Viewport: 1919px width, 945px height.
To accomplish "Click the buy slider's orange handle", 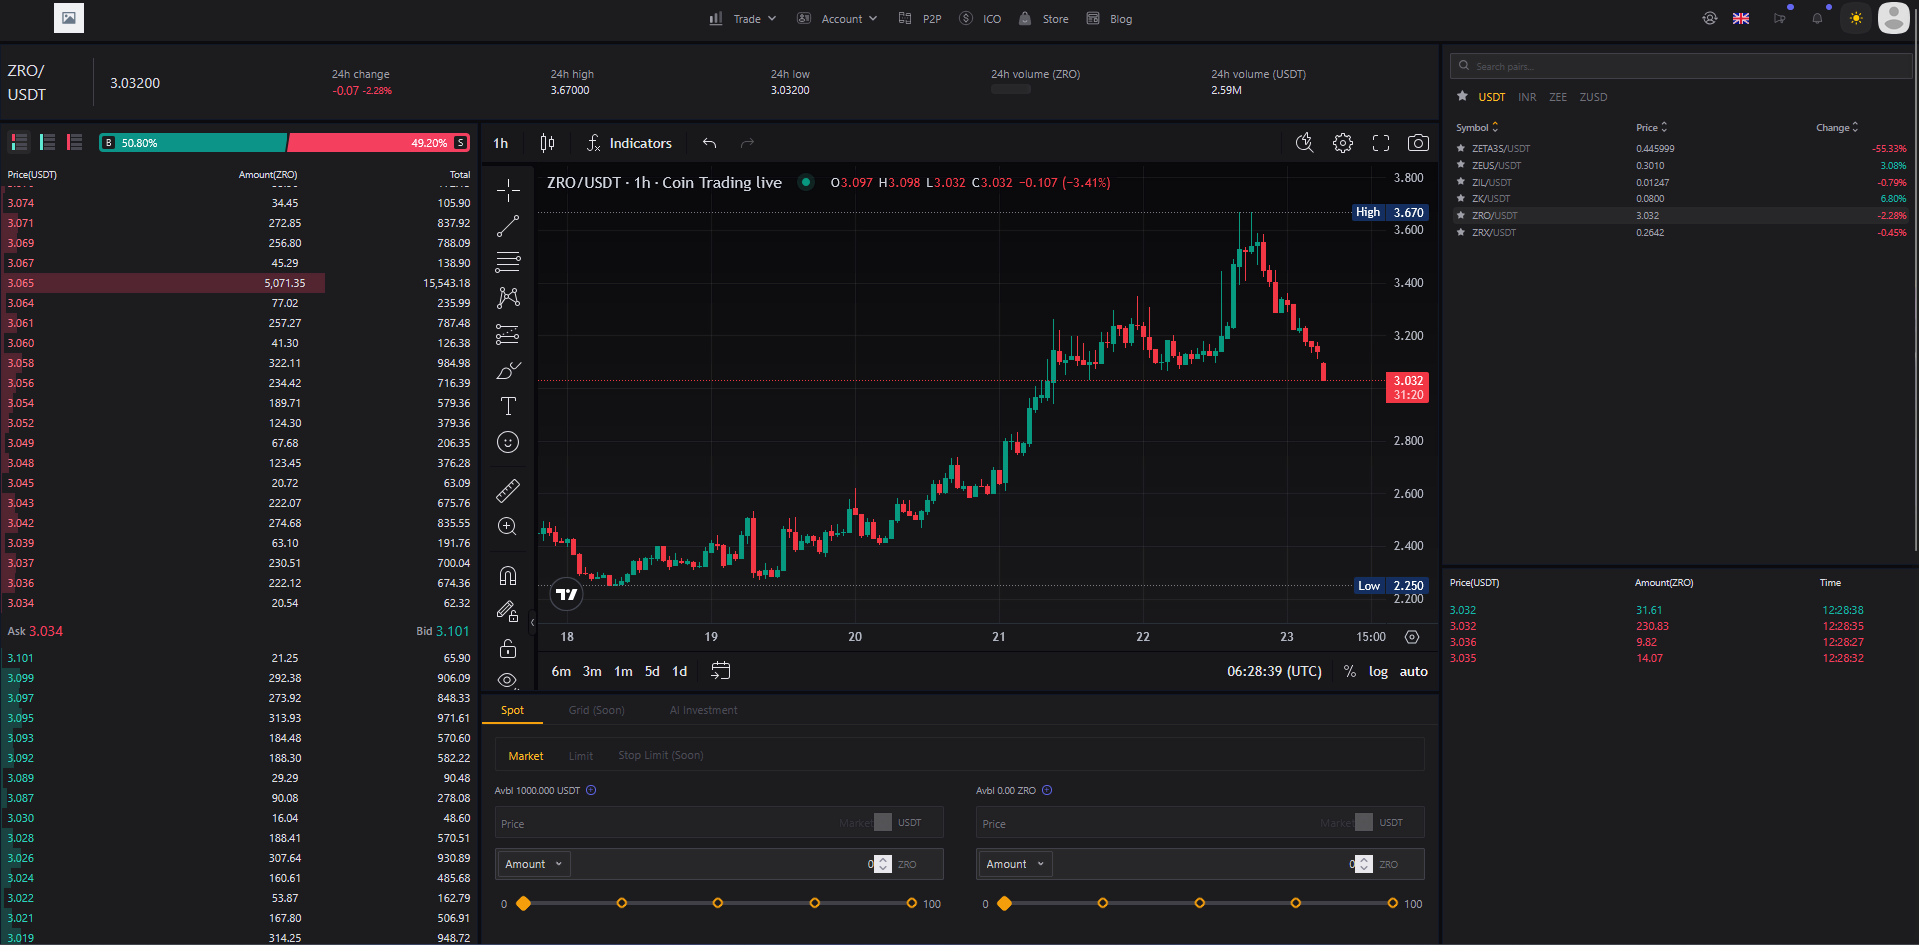I will click(524, 903).
